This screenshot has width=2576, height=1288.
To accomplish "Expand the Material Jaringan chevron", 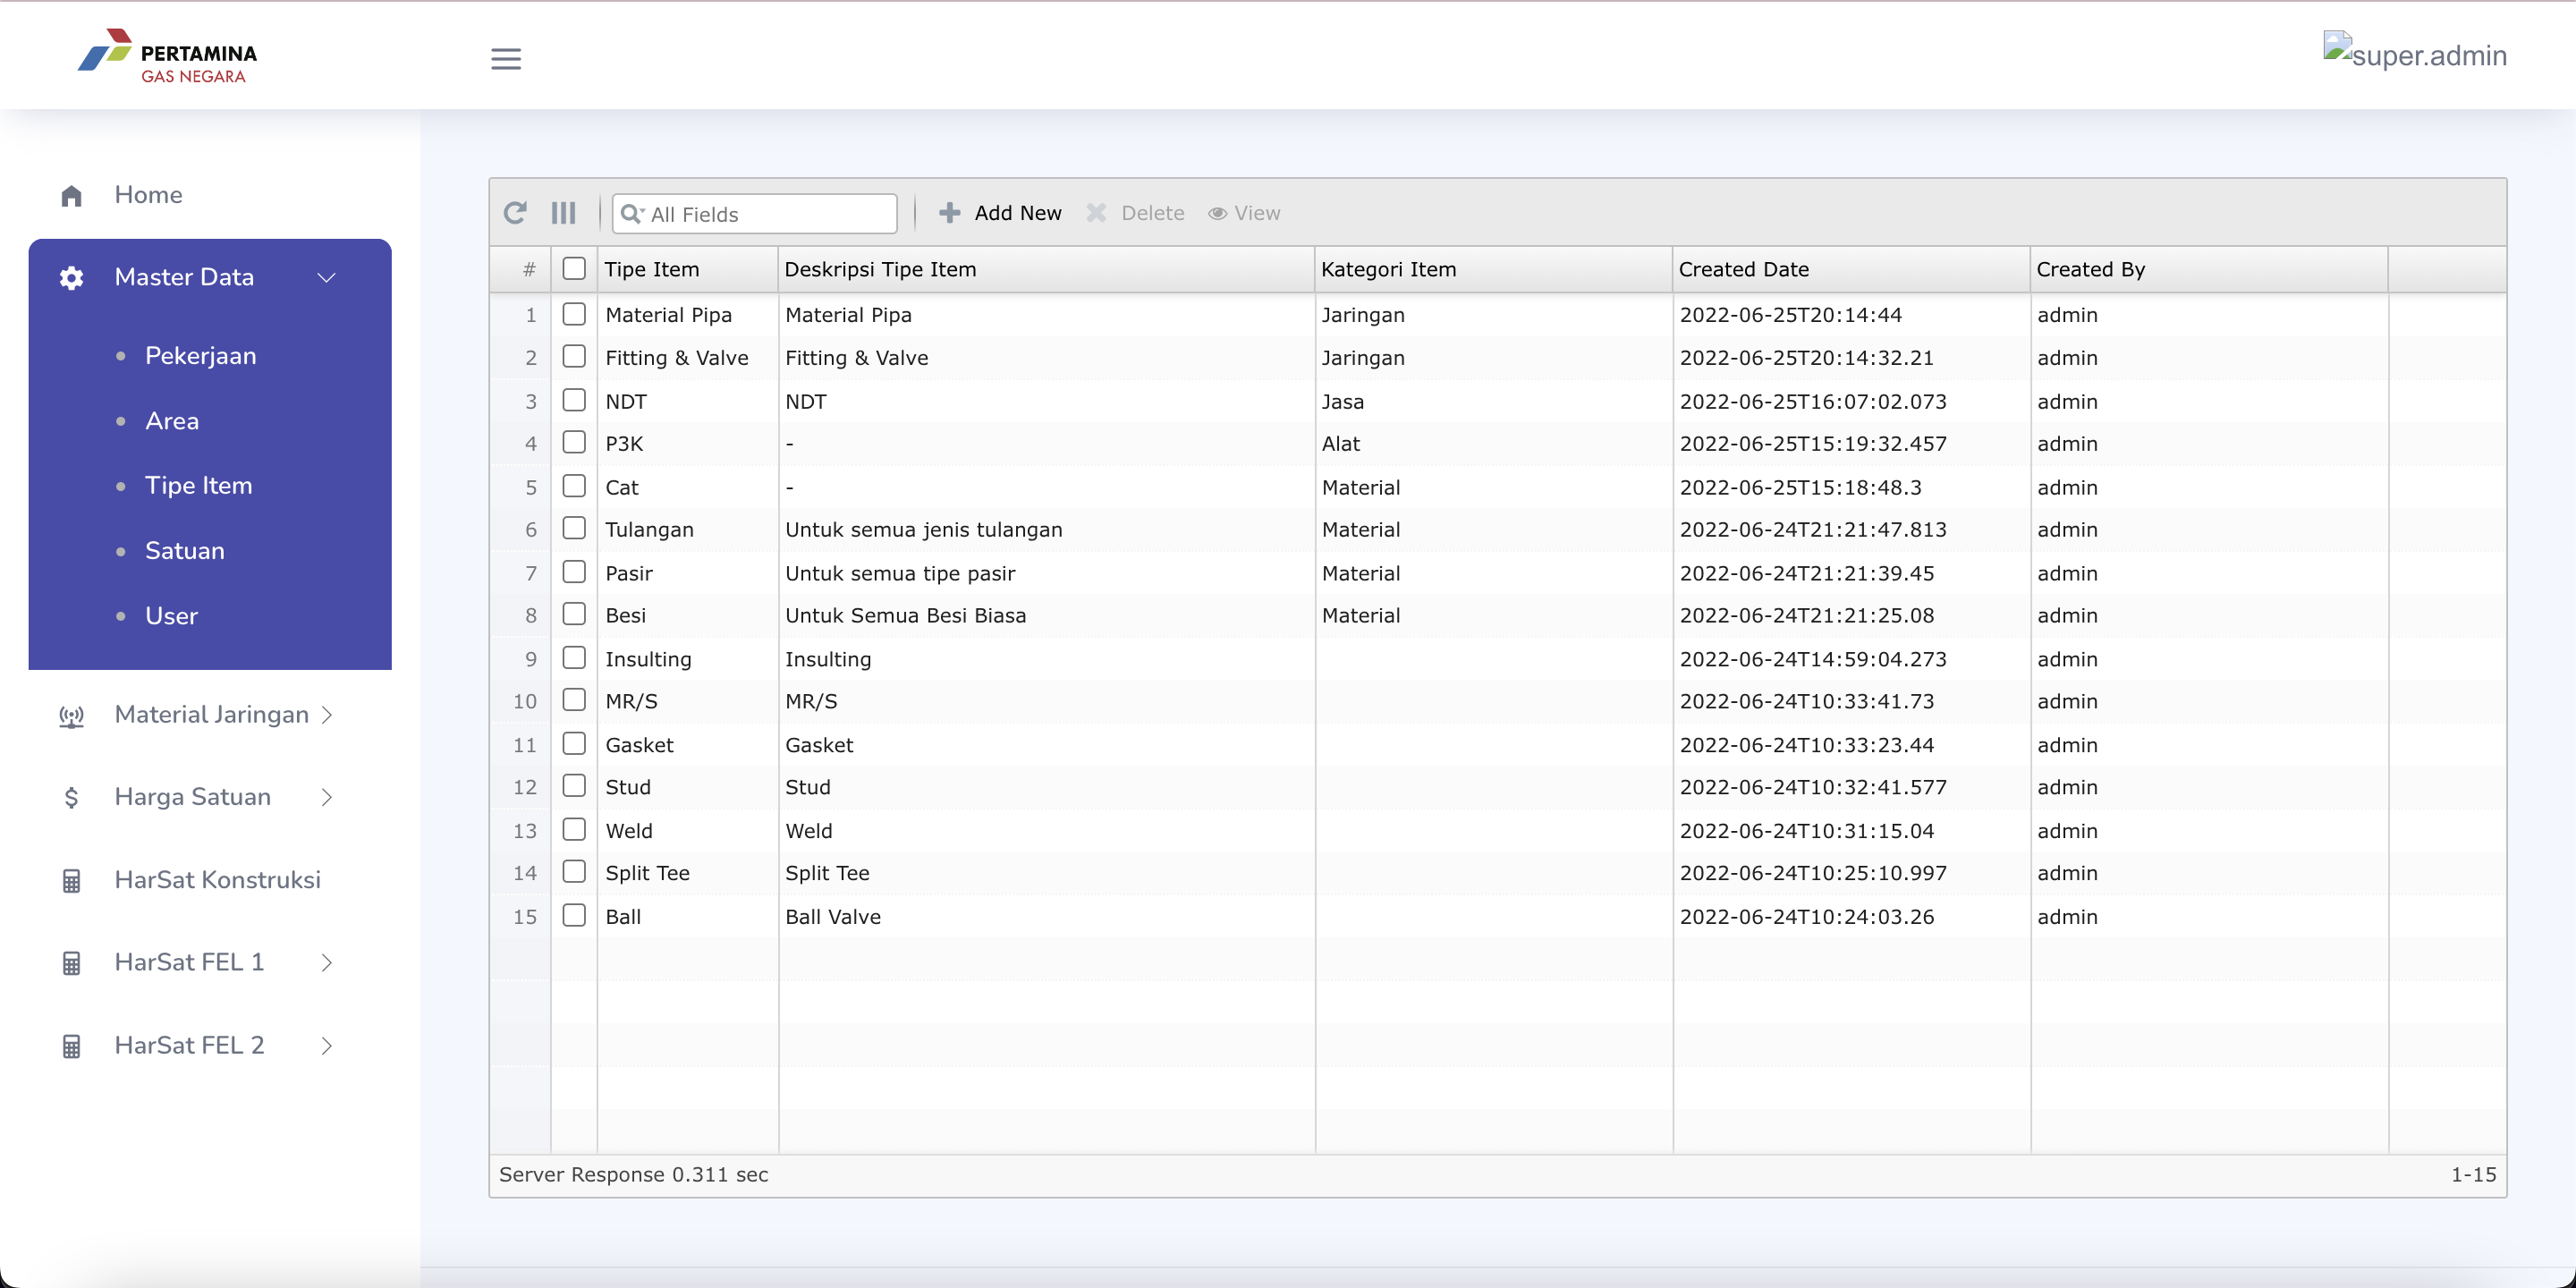I will tap(326, 715).
